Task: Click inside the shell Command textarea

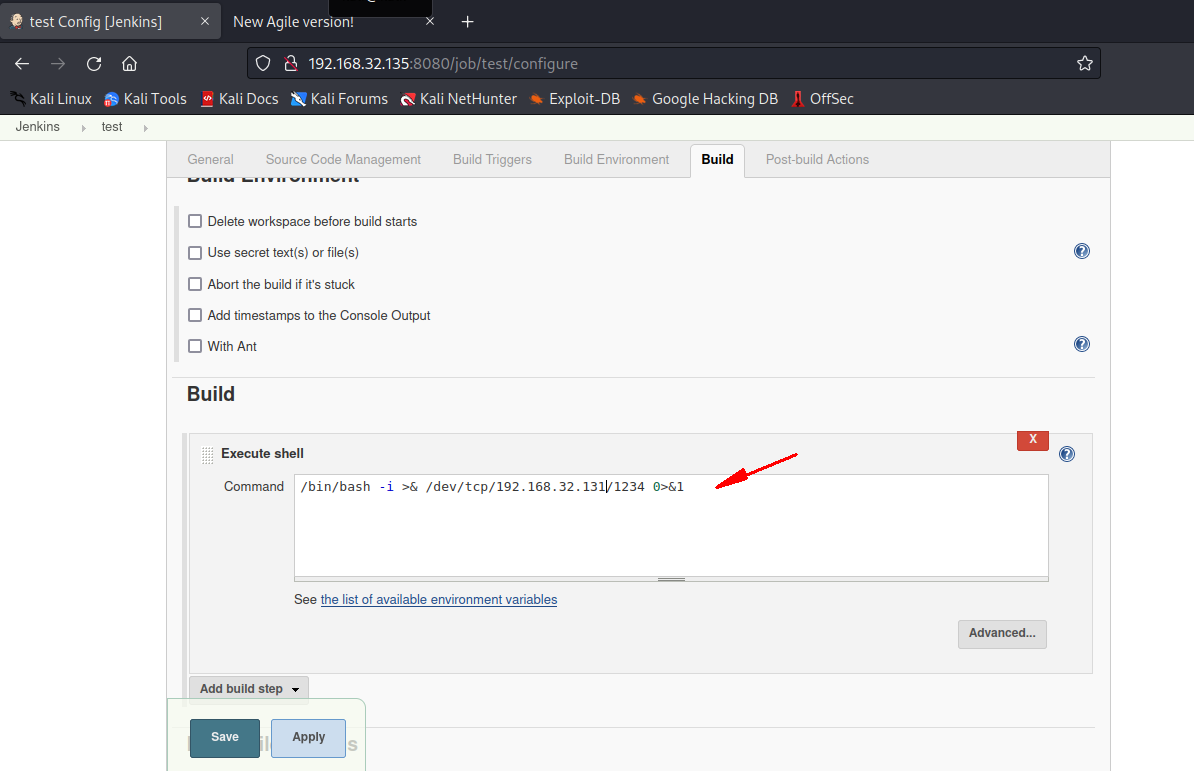Action: 671,525
